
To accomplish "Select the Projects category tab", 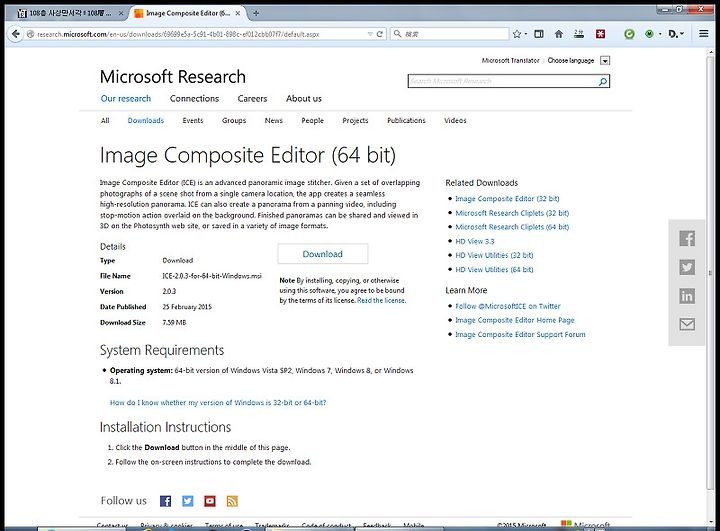I will point(355,120).
